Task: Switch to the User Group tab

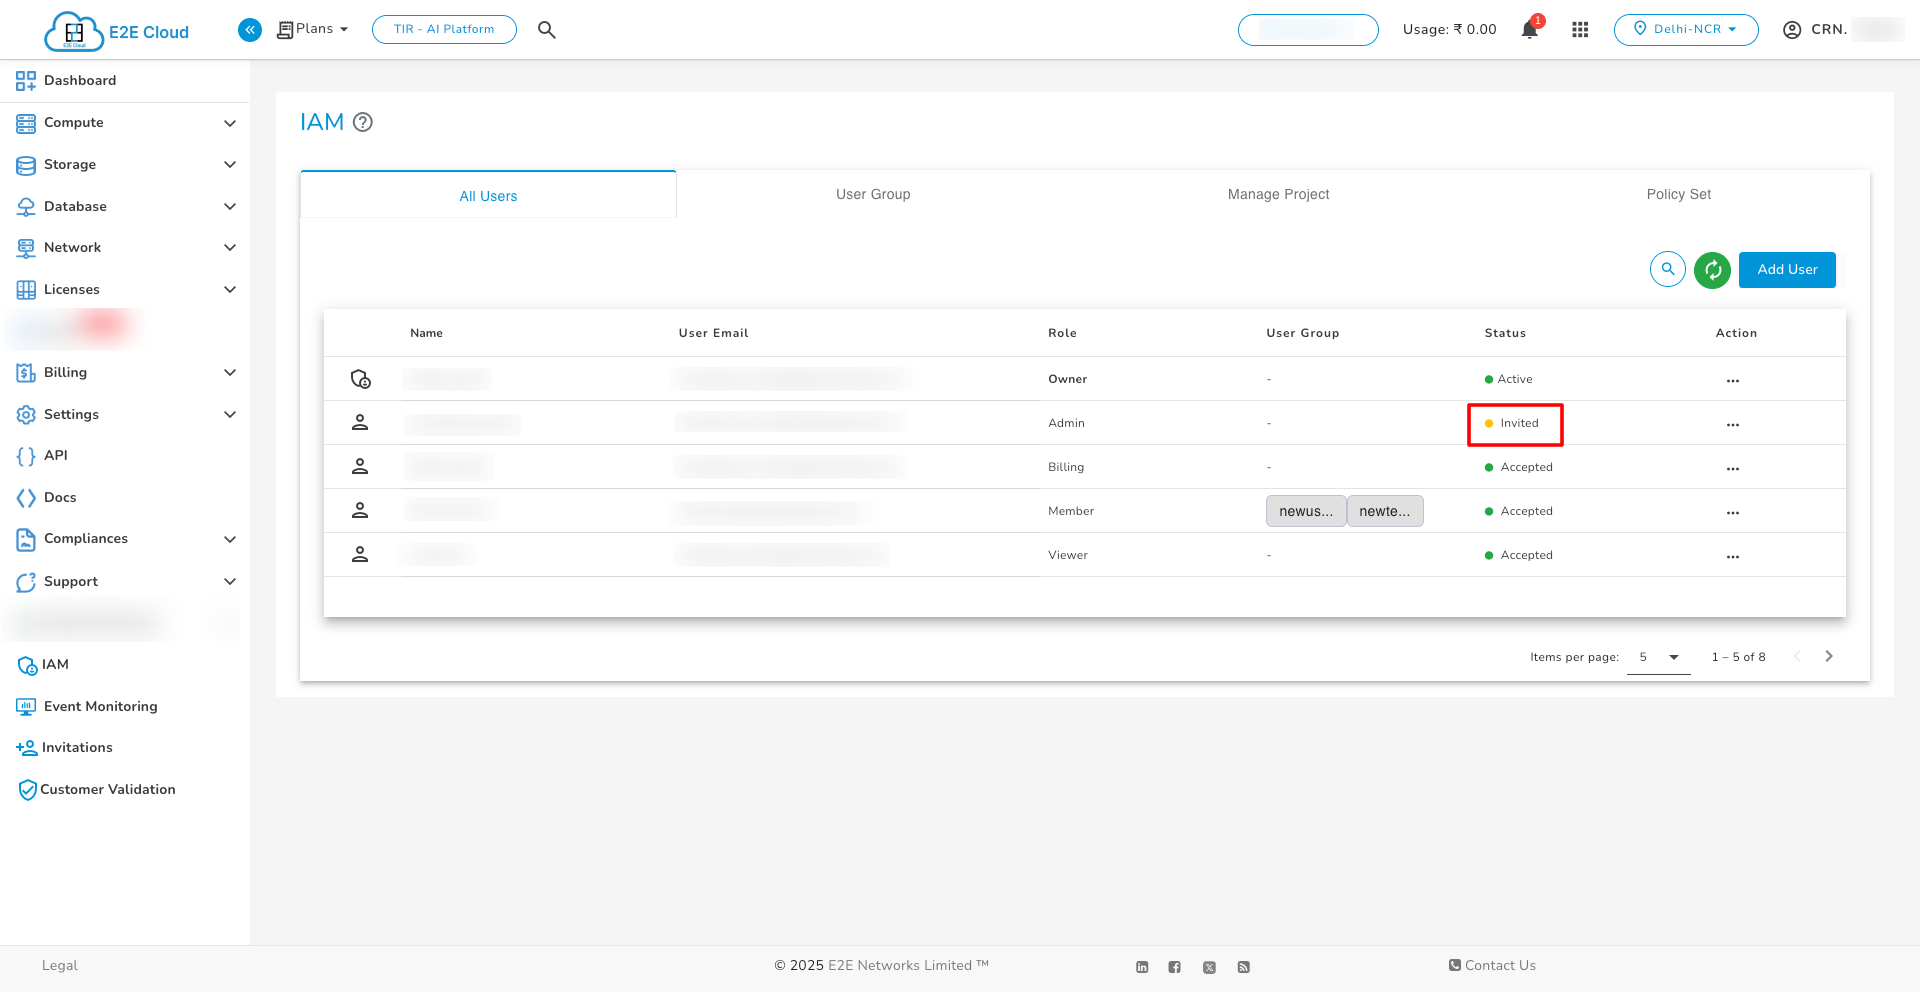Action: [x=872, y=194]
